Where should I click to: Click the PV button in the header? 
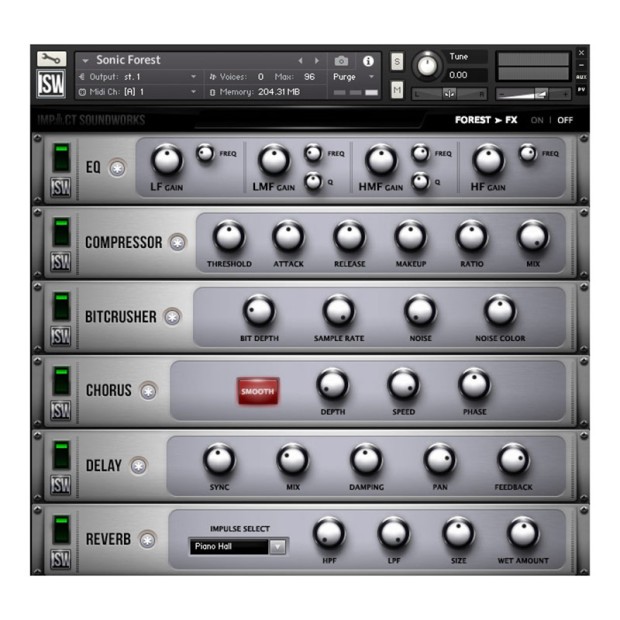581,90
